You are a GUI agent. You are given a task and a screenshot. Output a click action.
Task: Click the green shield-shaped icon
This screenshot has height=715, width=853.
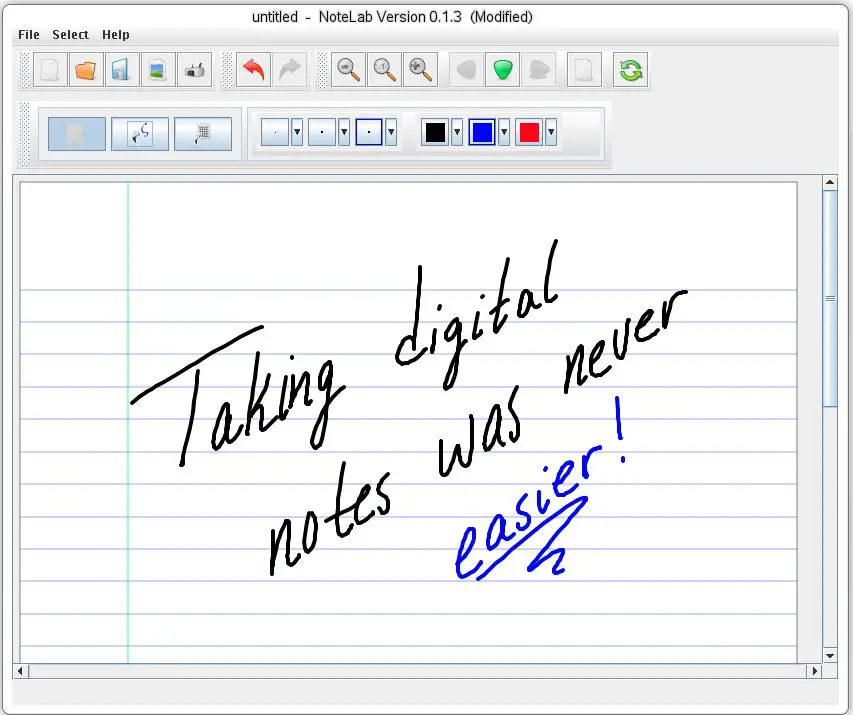pyautogui.click(x=502, y=70)
